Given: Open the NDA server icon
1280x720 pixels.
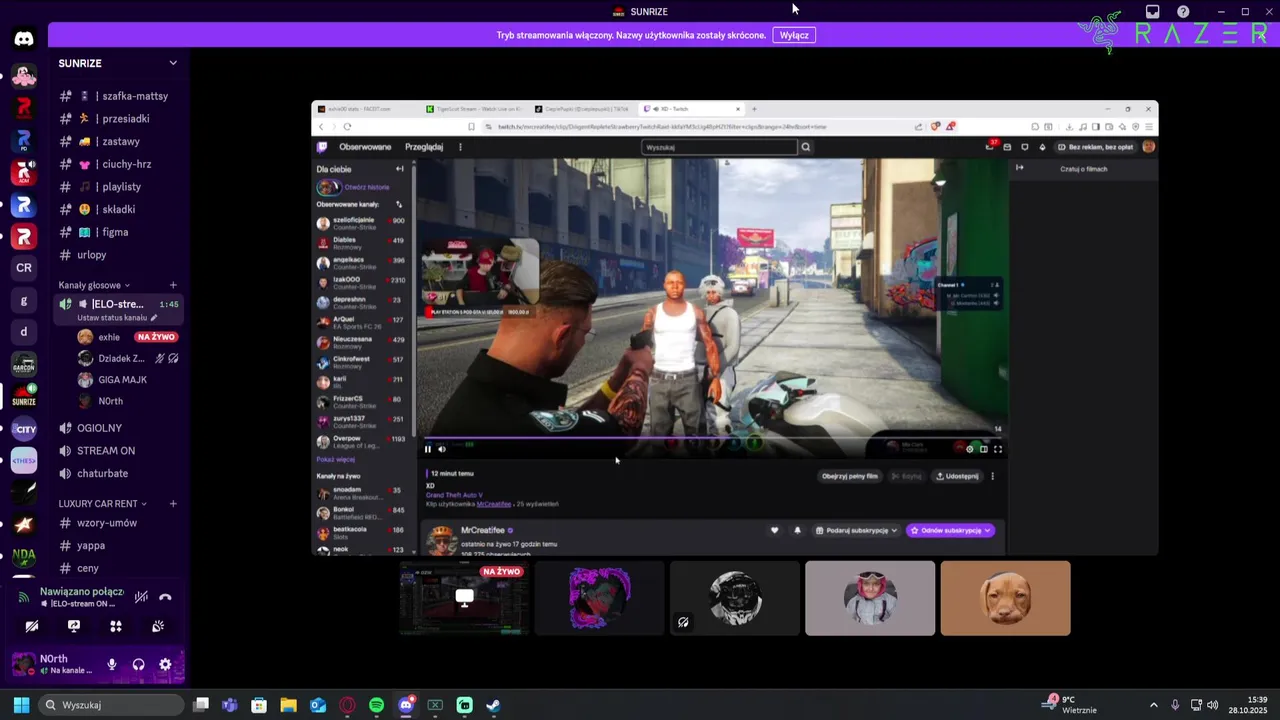Looking at the screenshot, I should click(24, 556).
